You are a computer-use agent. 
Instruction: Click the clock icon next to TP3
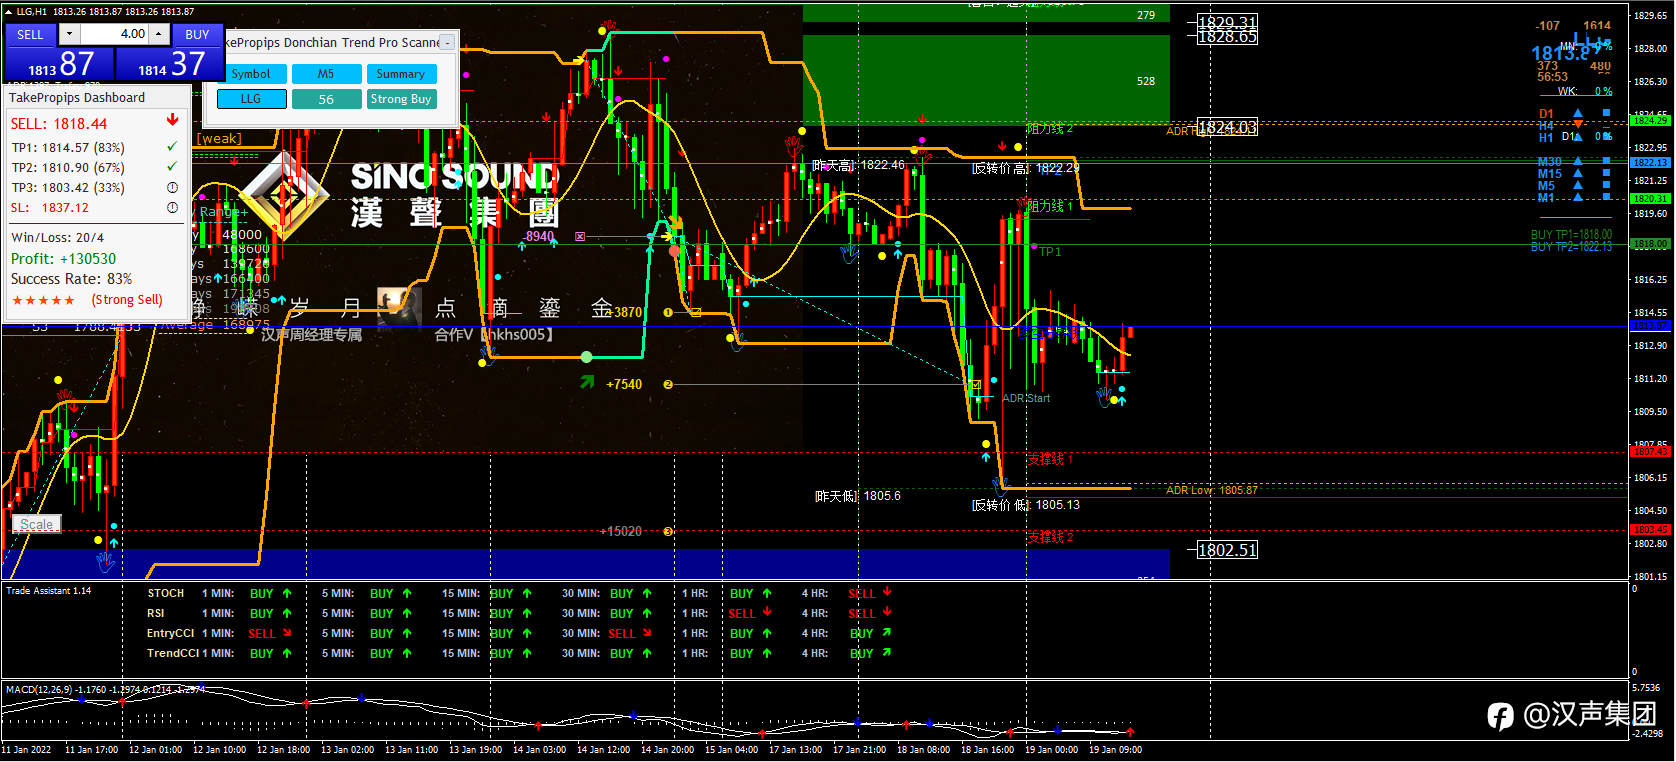pos(172,187)
